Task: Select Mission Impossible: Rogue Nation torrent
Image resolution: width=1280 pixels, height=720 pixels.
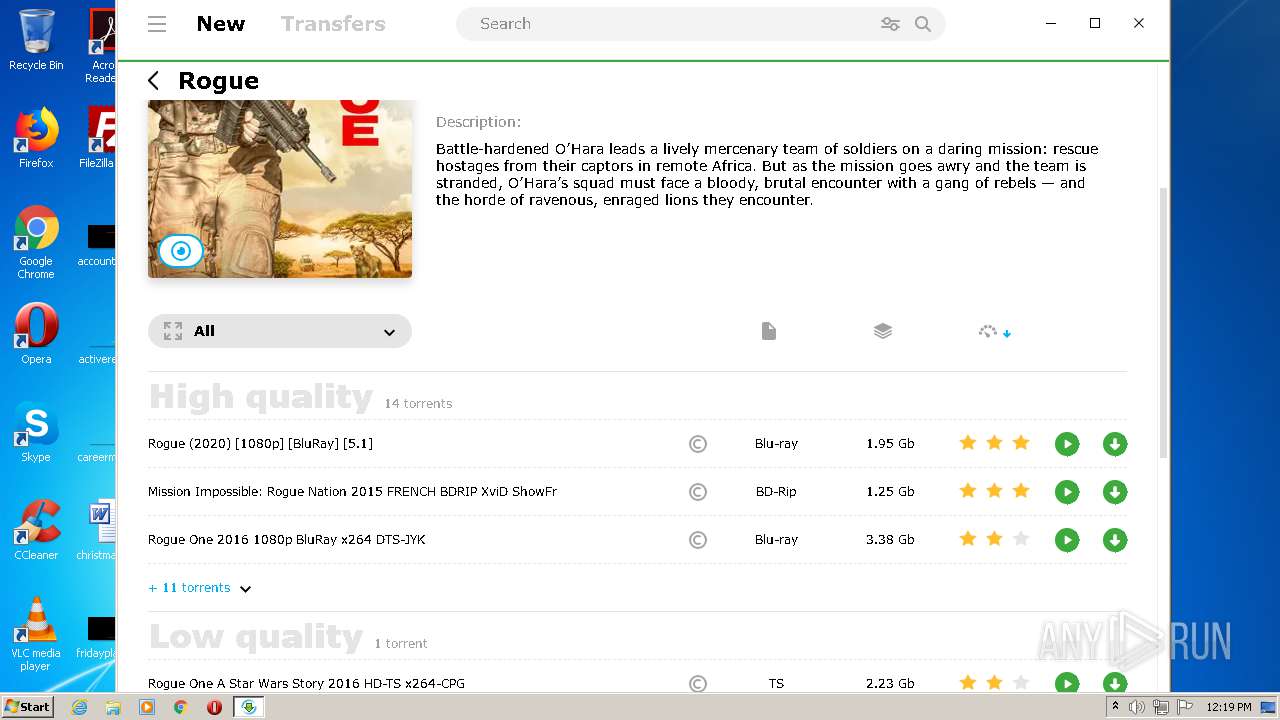Action: 352,491
